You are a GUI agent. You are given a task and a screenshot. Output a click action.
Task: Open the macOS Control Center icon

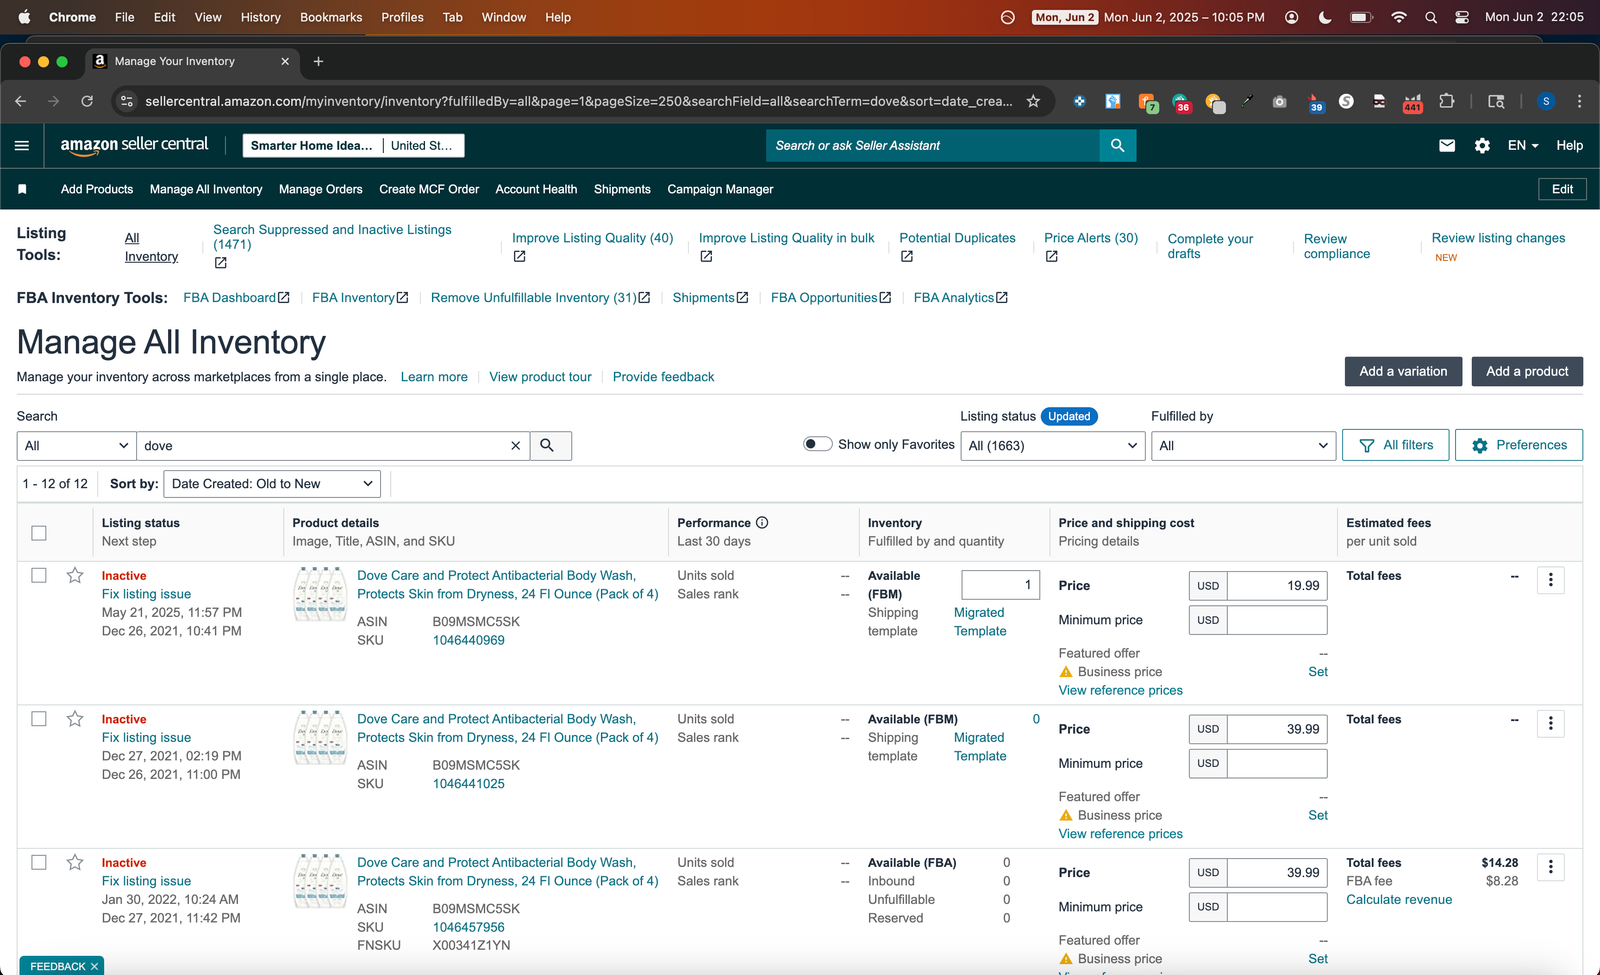click(x=1462, y=17)
